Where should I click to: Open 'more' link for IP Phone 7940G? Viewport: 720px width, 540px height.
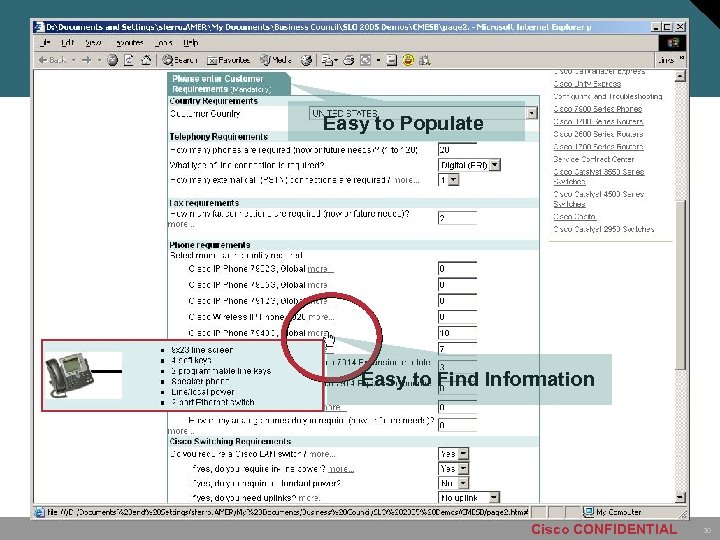(318, 333)
